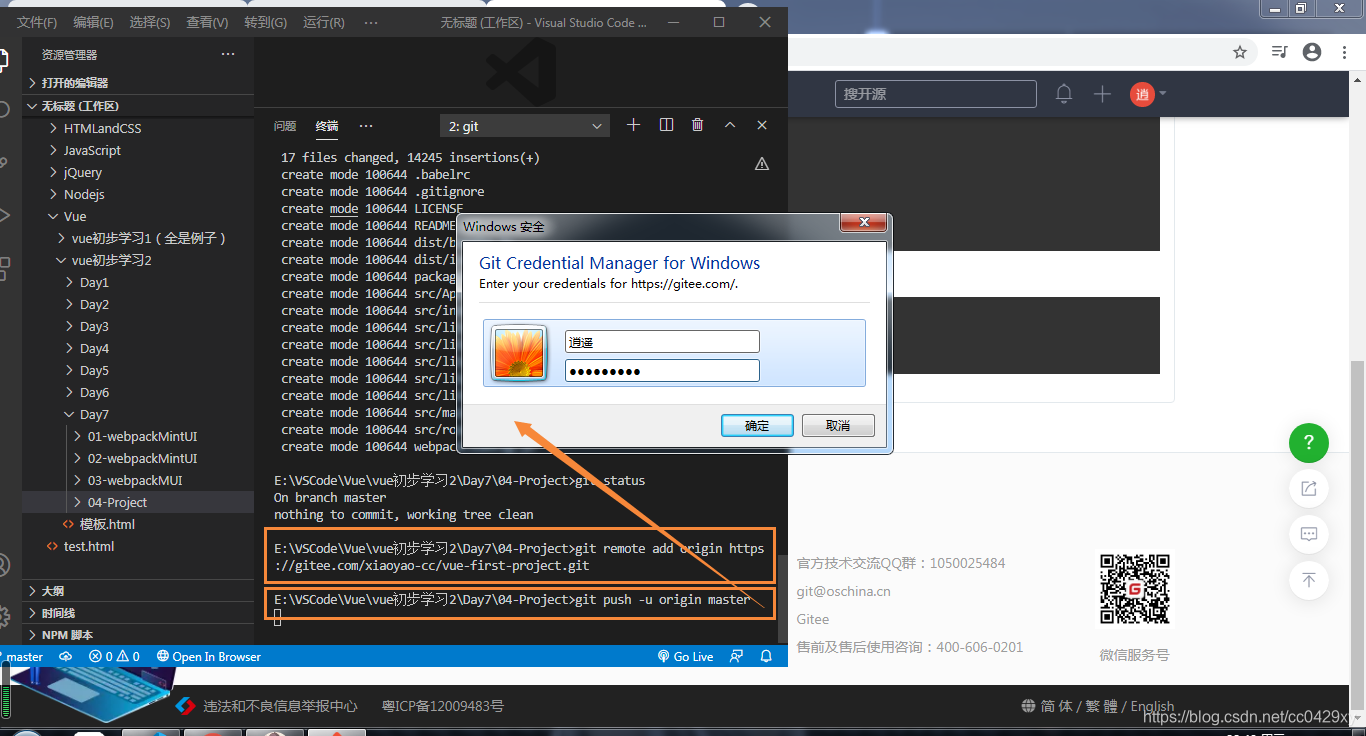Open 模板.html file
The height and width of the screenshot is (736, 1366).
pyautogui.click(x=139, y=524)
